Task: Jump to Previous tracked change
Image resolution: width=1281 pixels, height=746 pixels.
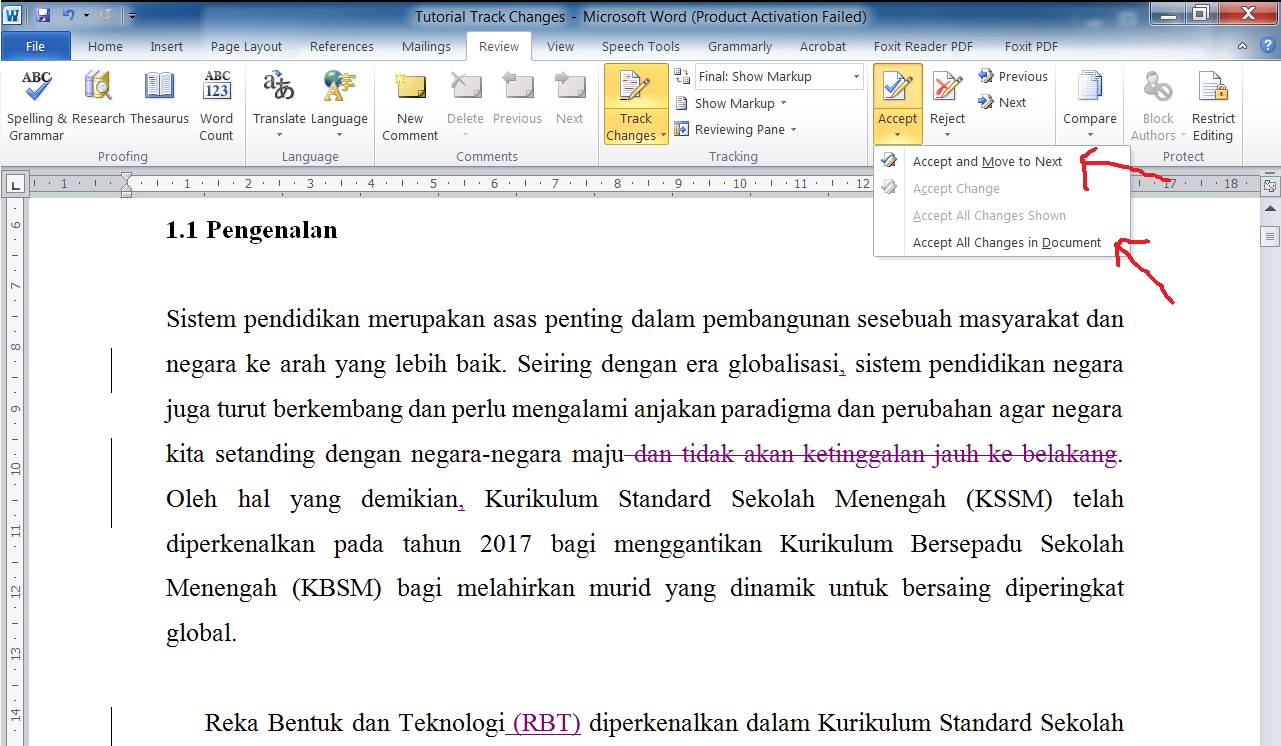Action: (x=1013, y=76)
